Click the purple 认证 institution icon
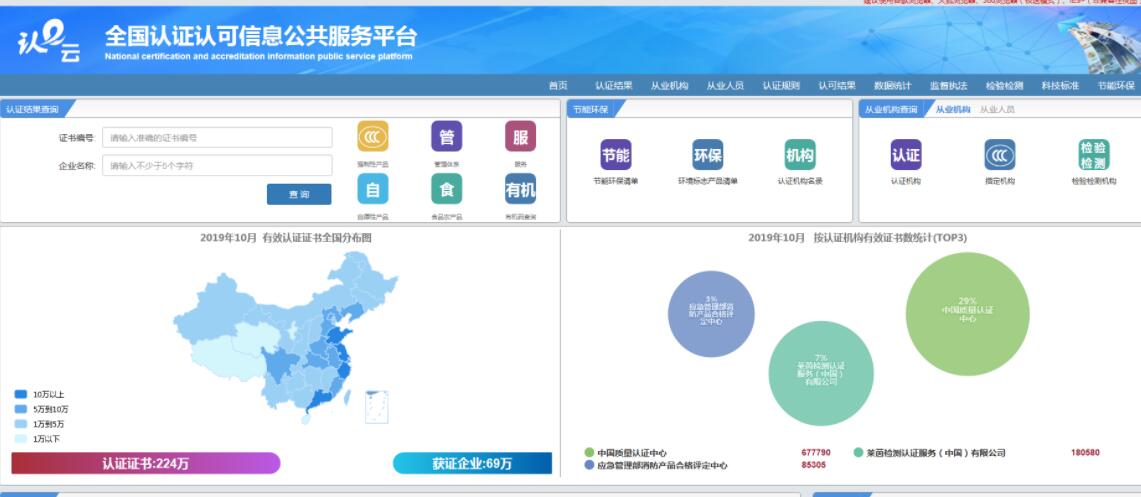Viewport: 1141px width, 497px height. 905,155
